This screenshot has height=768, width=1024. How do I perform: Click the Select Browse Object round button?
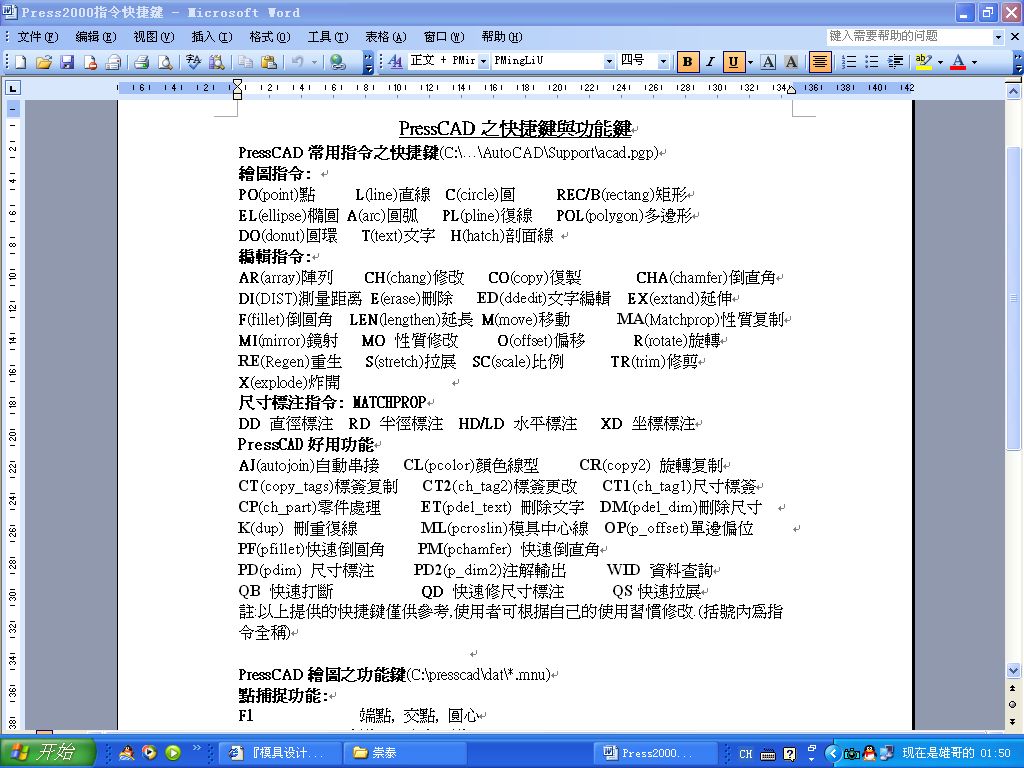click(1013, 704)
